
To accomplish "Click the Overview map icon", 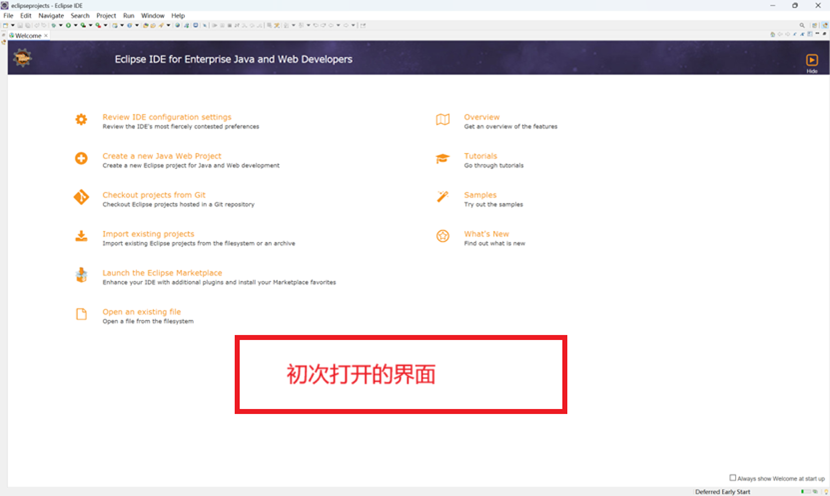I will click(443, 120).
